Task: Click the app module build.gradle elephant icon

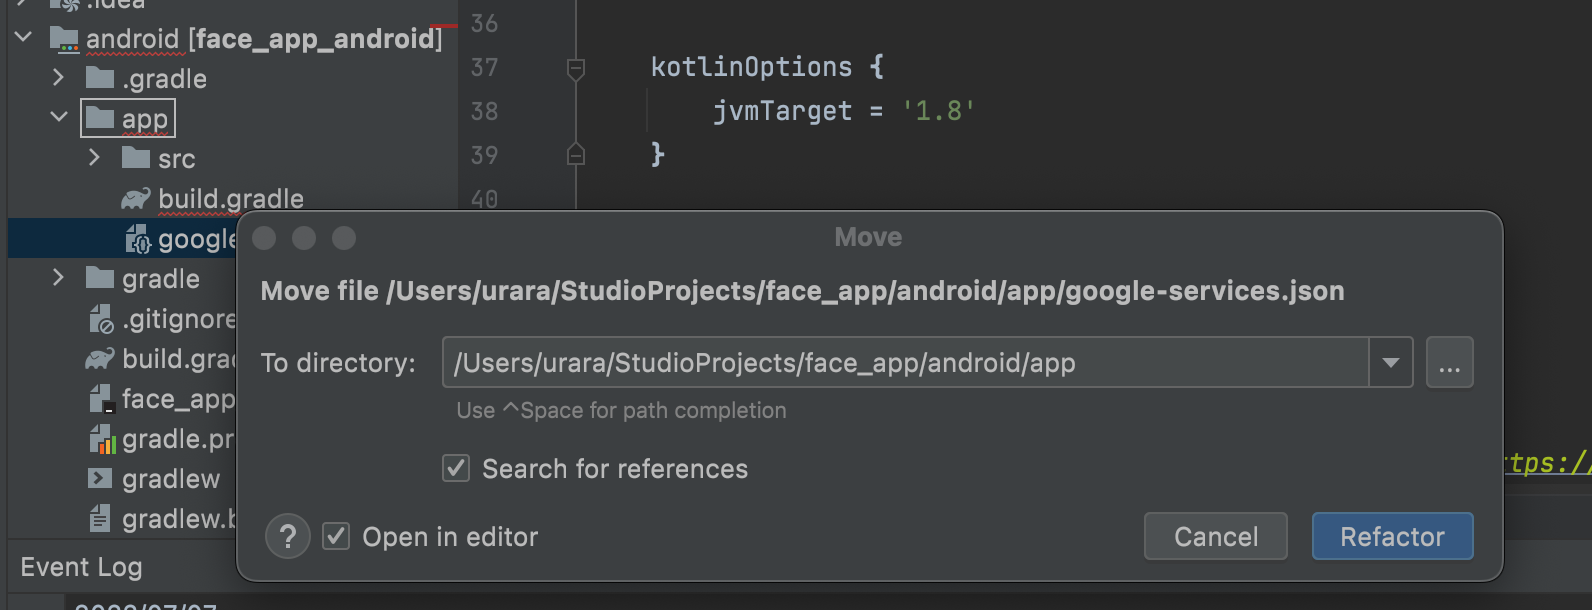Action: coord(135,199)
